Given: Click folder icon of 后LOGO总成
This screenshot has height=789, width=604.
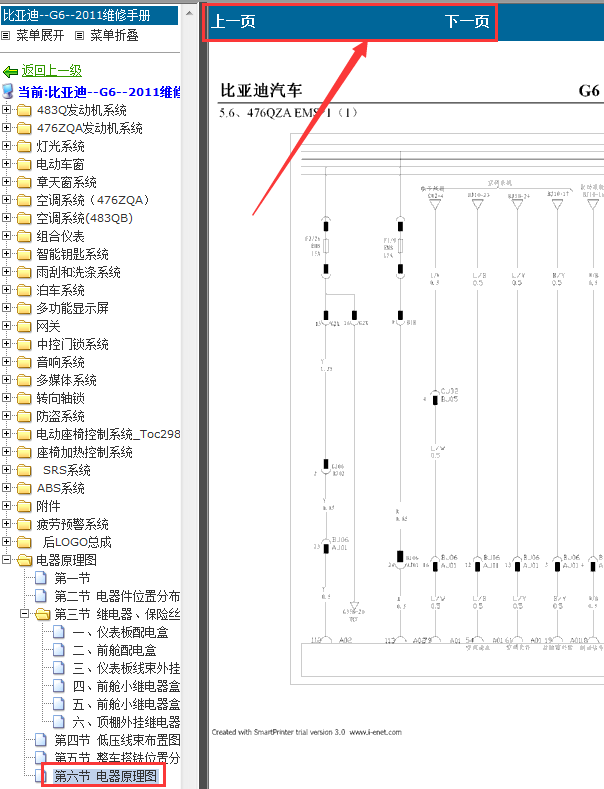Looking at the screenshot, I should (24, 542).
